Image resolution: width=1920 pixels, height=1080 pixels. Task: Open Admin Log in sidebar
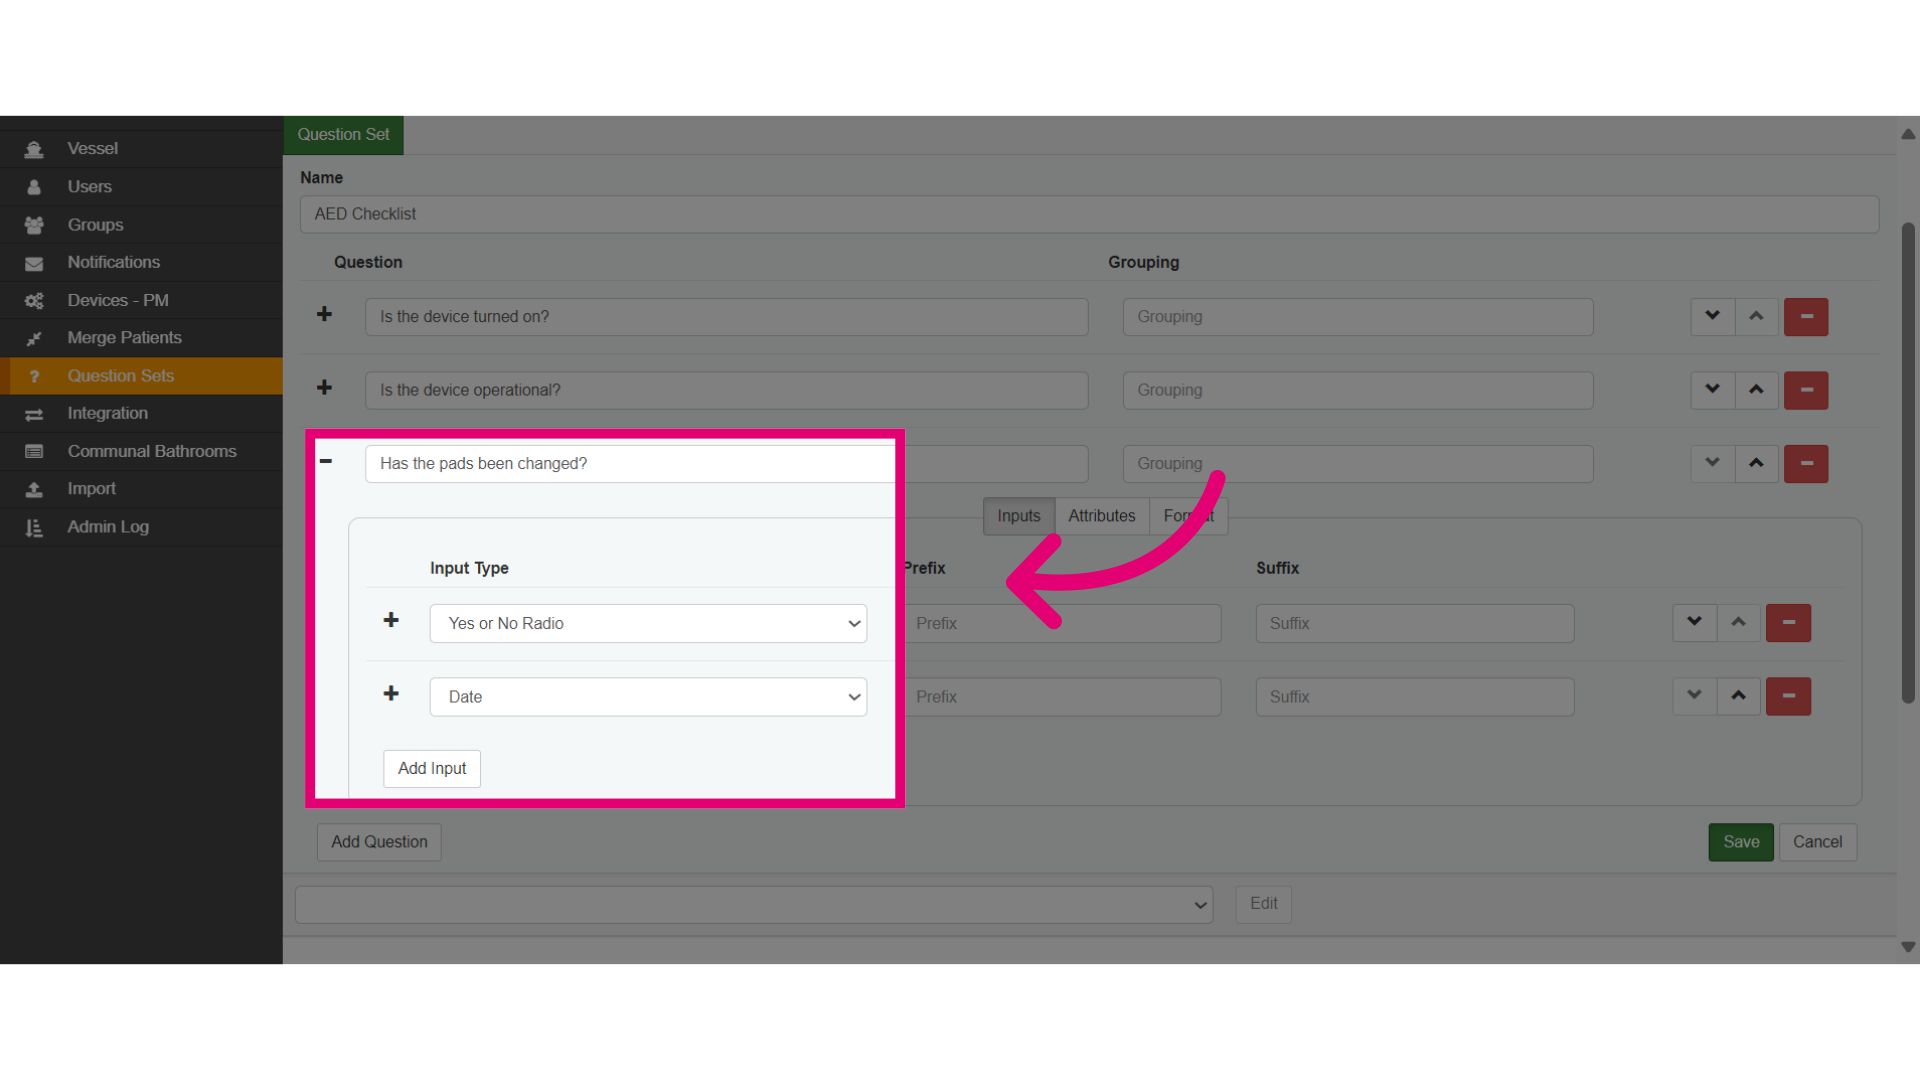(141, 527)
